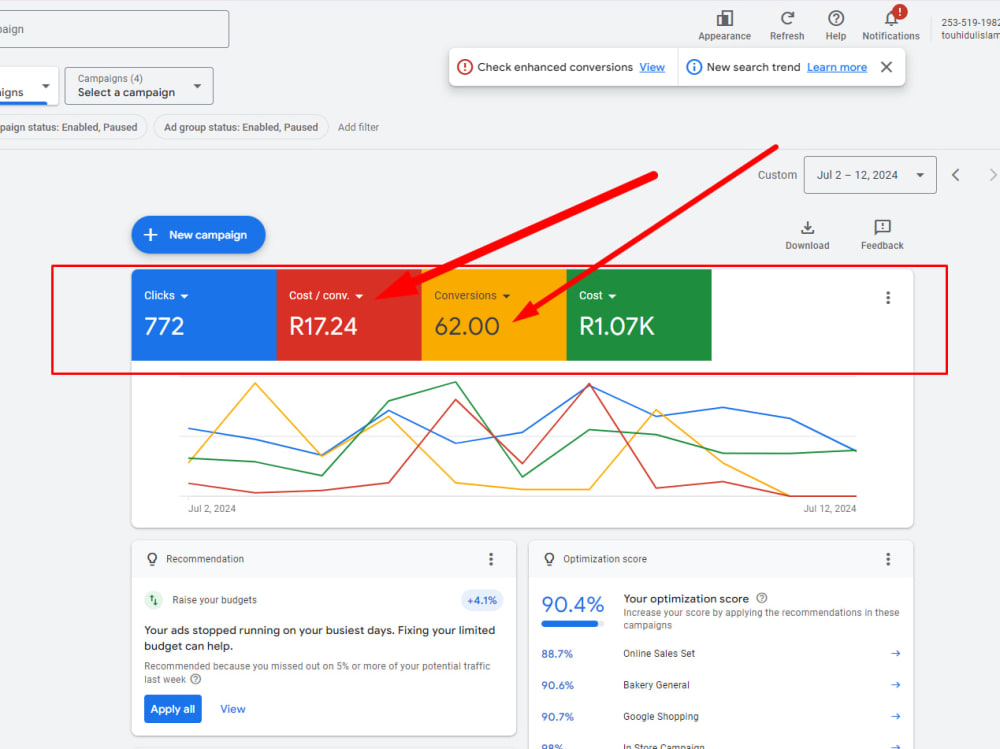Image resolution: width=1000 pixels, height=749 pixels.
Task: Click Optimization score lightbulb icon
Action: (549, 560)
